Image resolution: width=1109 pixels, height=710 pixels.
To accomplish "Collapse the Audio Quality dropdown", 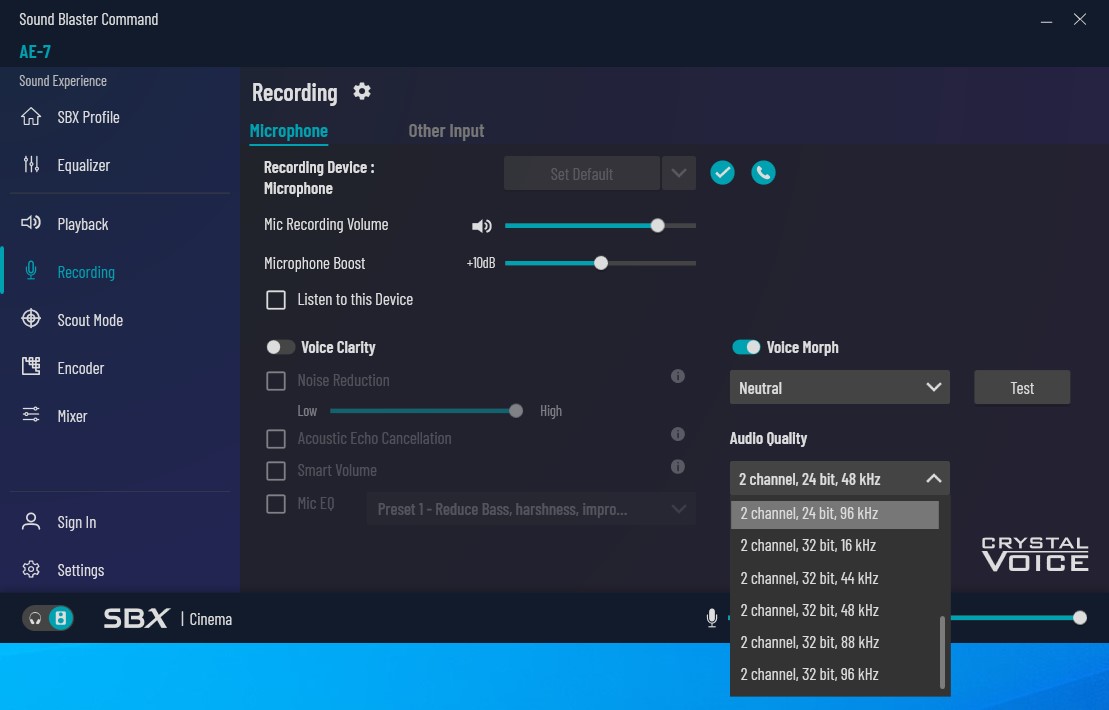I will pos(840,479).
